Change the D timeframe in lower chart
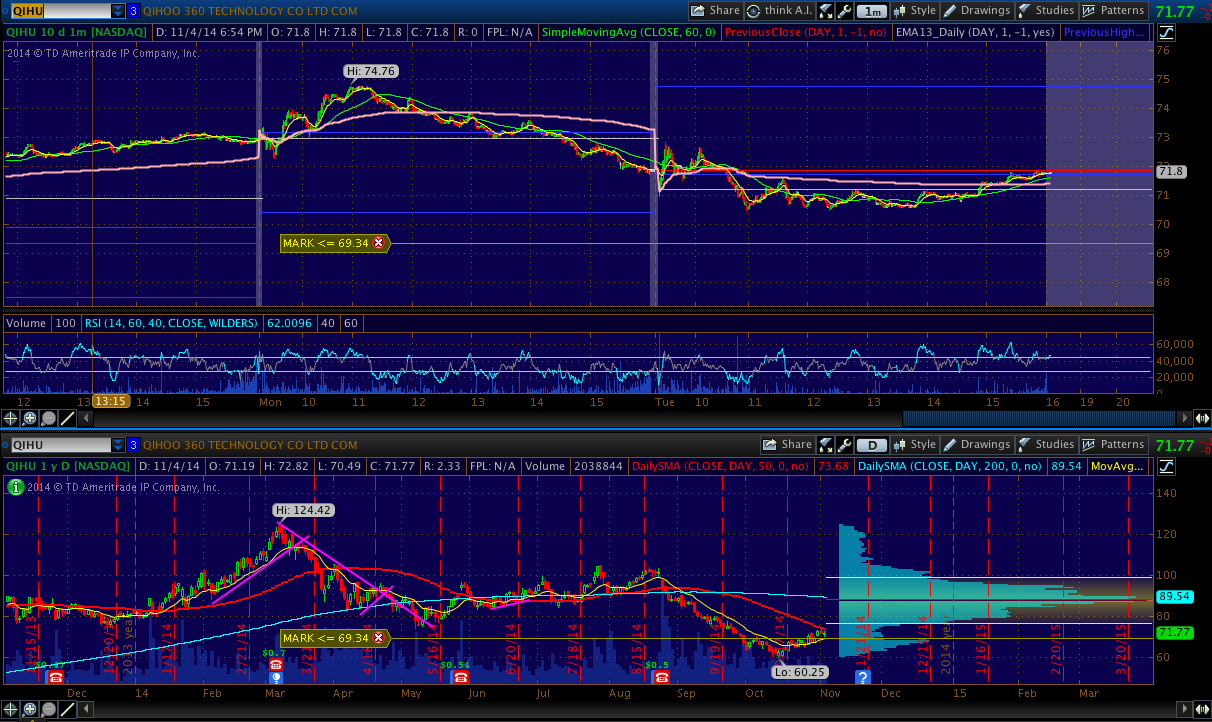This screenshot has width=1212, height=722. click(873, 445)
